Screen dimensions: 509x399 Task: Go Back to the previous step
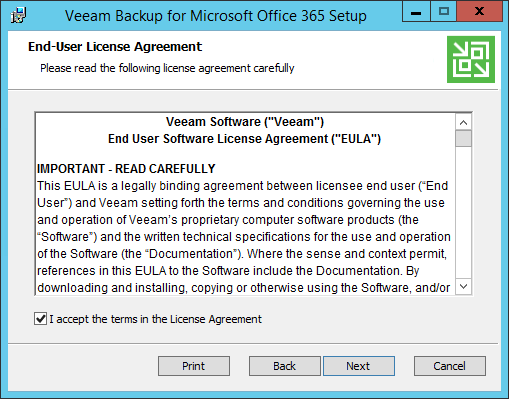tap(285, 366)
